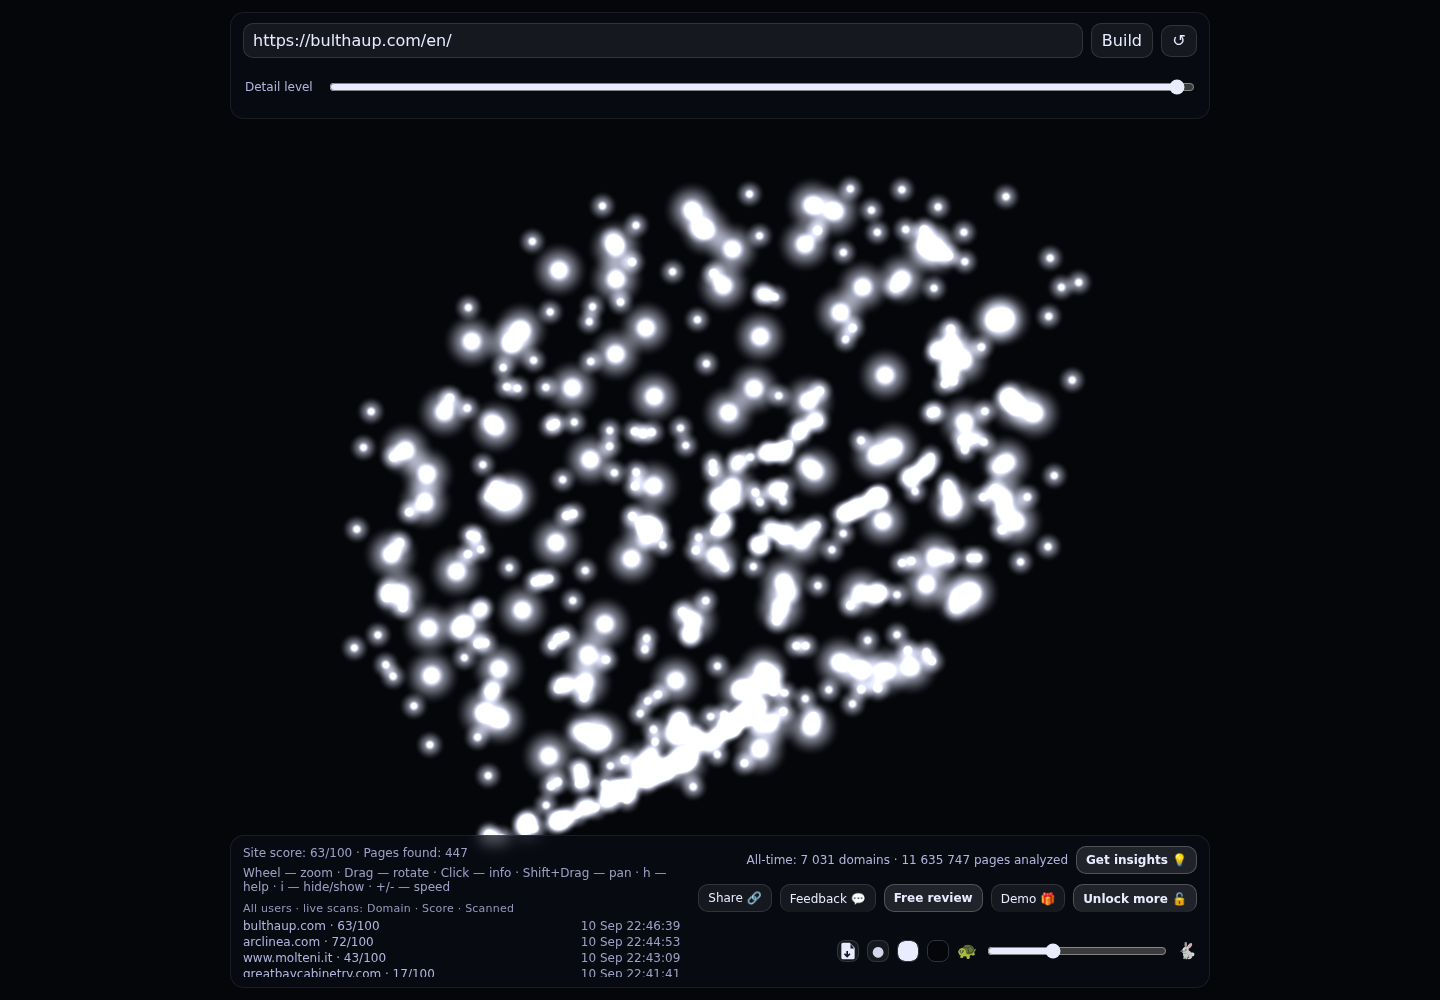This screenshot has width=1440, height=1000.
Task: Click the Build button
Action: pyautogui.click(x=1122, y=41)
